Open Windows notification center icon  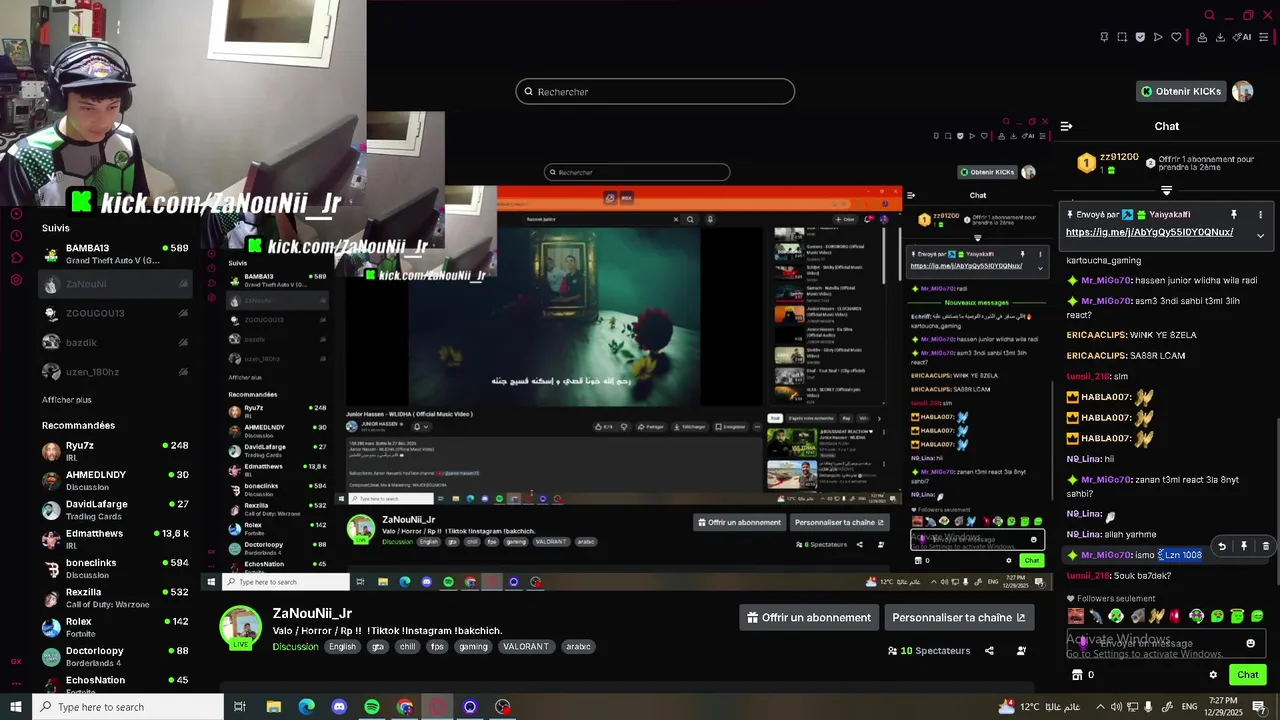1259,707
